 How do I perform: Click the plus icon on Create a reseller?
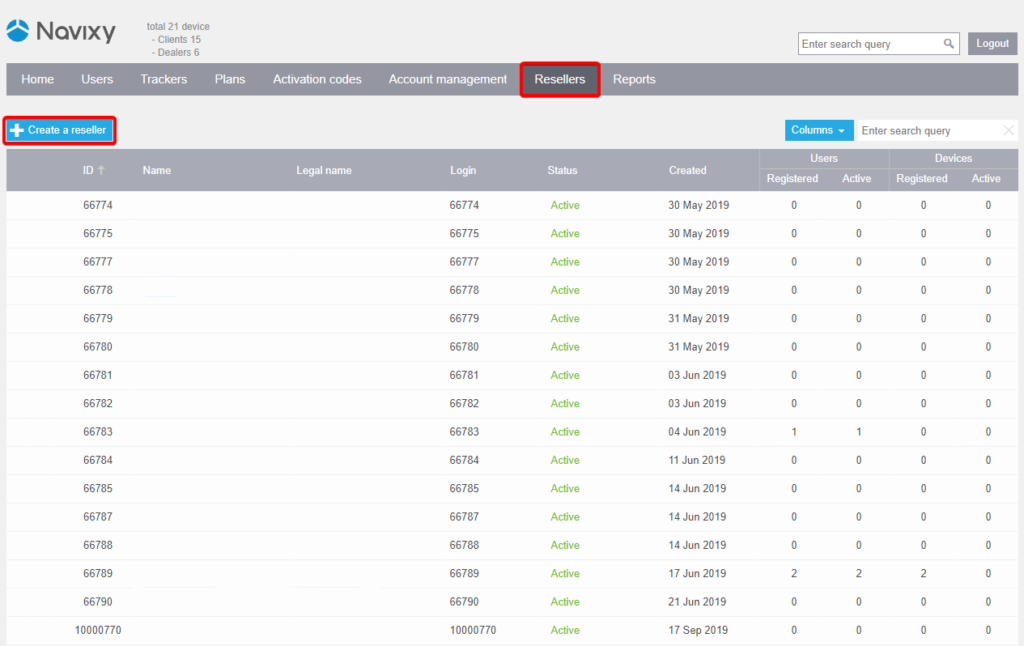tap(17, 131)
